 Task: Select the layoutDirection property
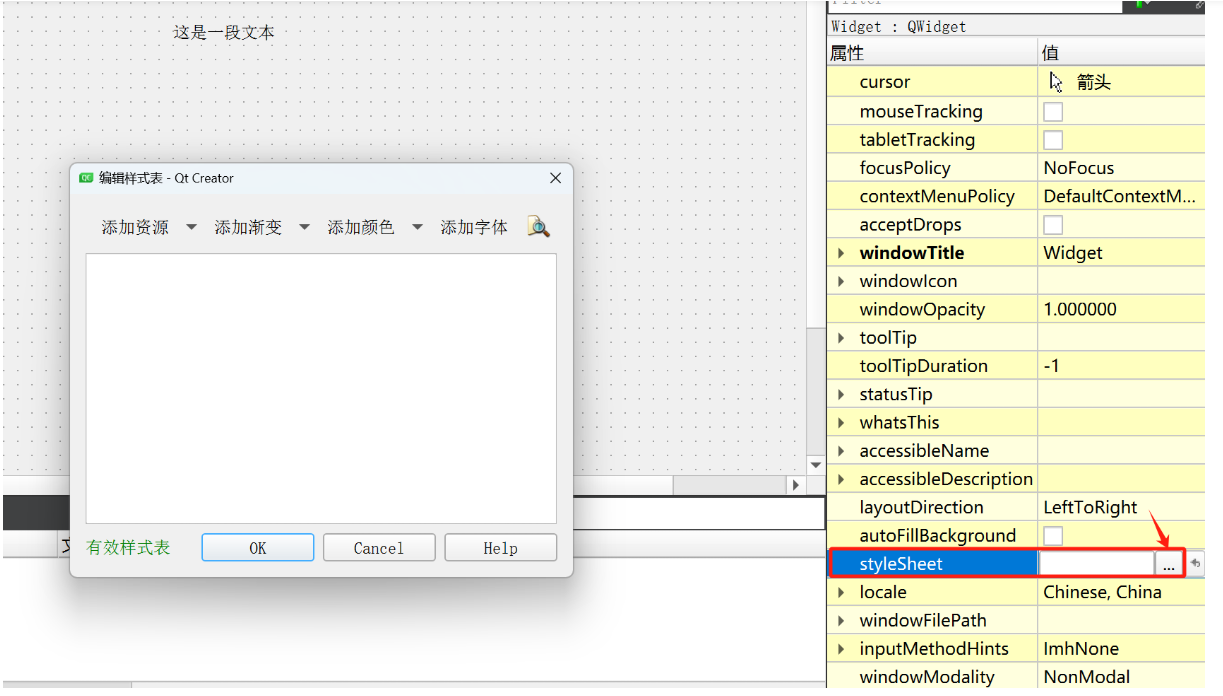pyautogui.click(x=921, y=507)
